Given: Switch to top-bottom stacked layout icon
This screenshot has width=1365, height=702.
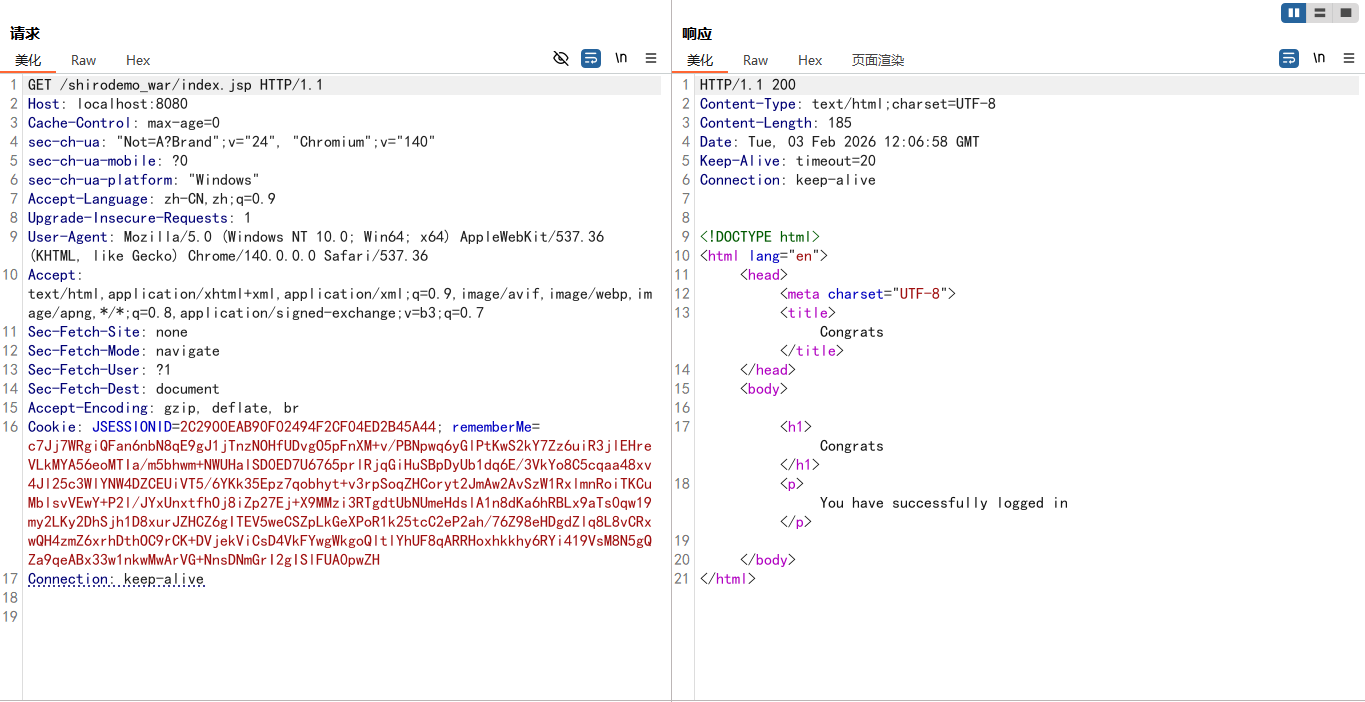Looking at the screenshot, I should (1320, 13).
